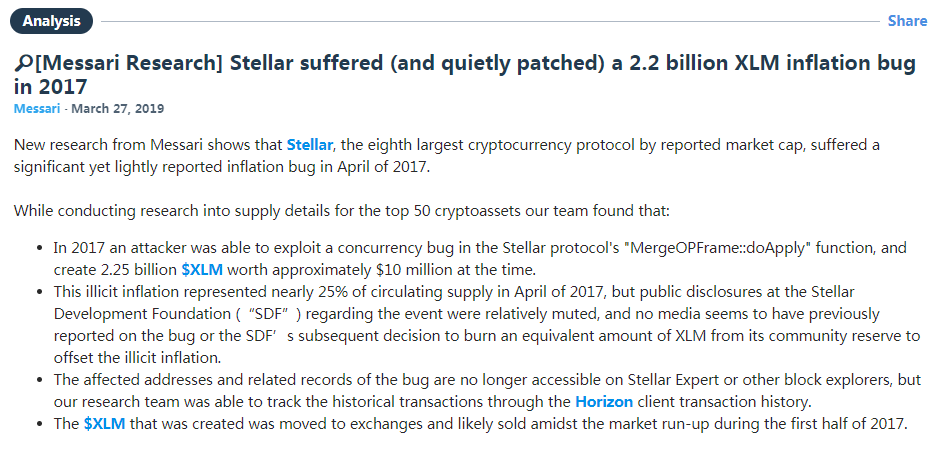Click the magnifier icon before the headline
Image resolution: width=937 pixels, height=451 pixels.
[x=23, y=63]
